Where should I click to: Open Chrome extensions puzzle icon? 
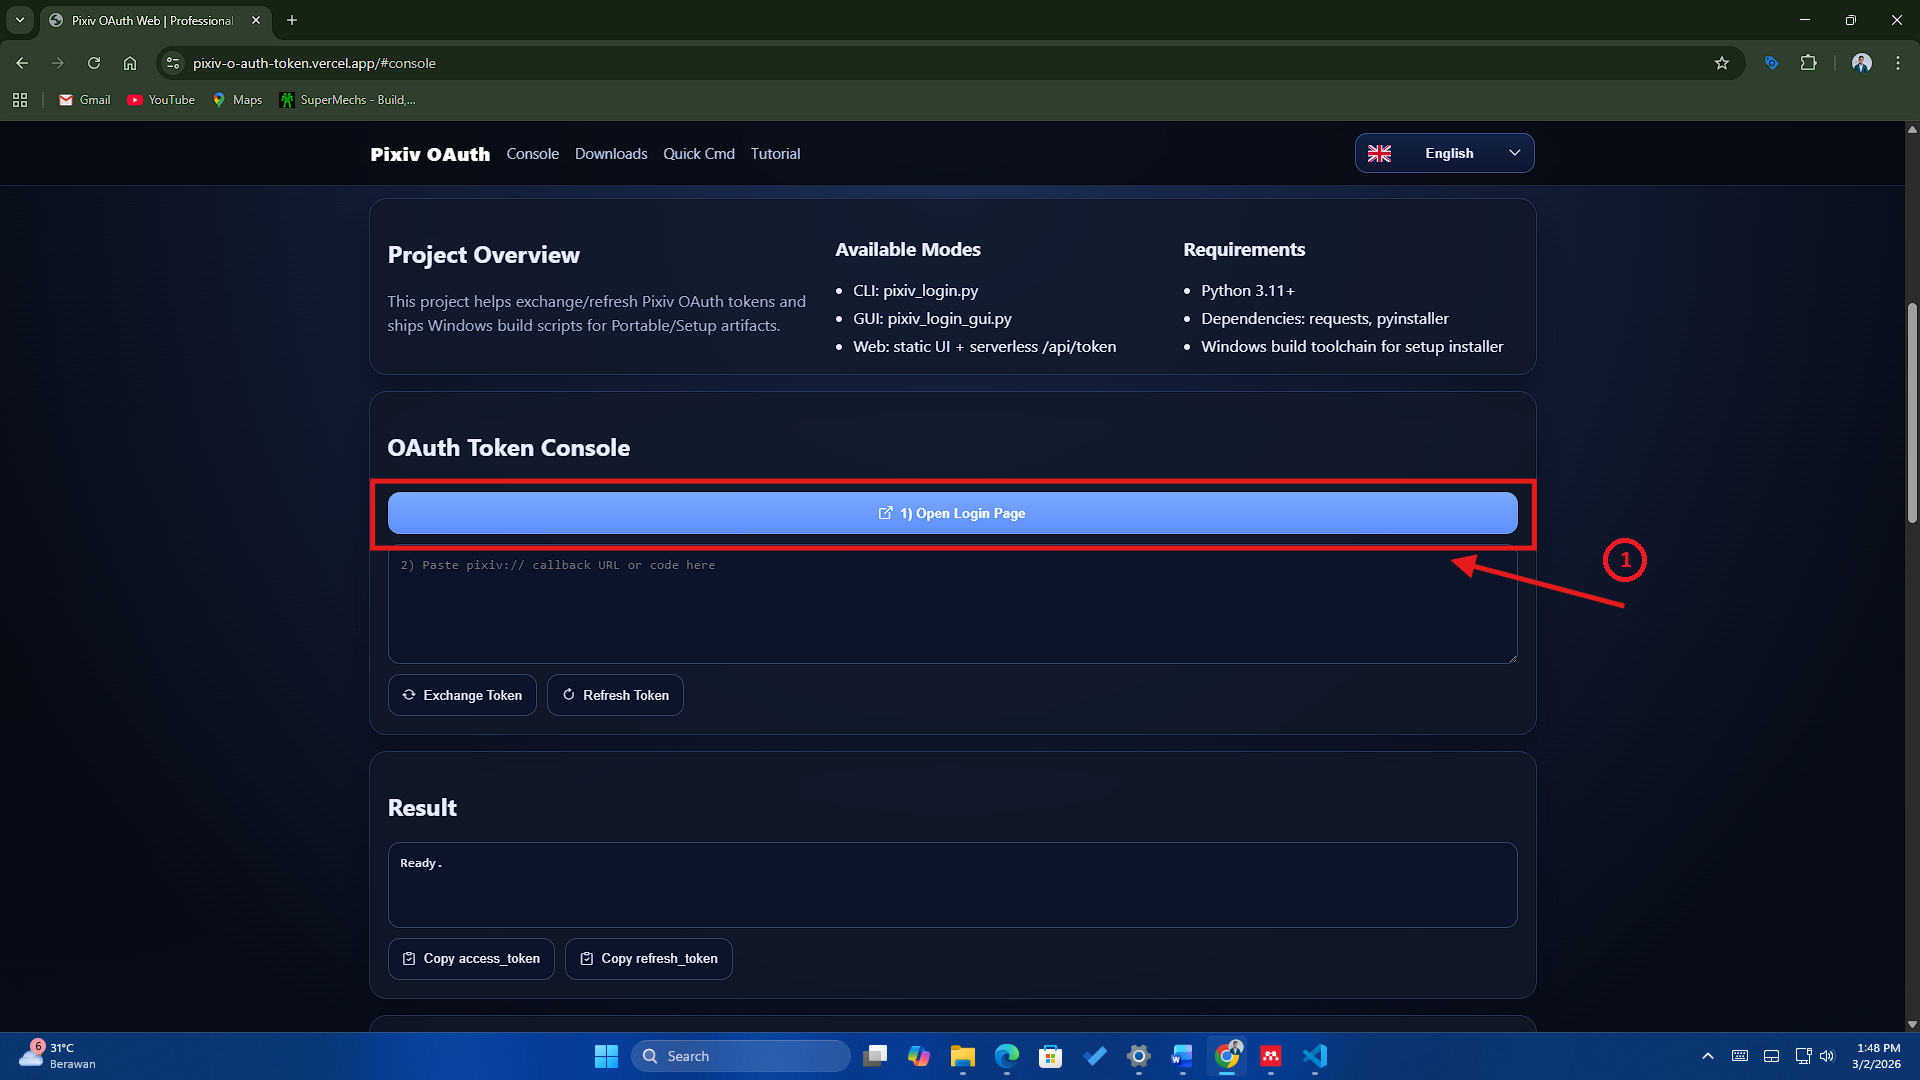pos(1808,63)
